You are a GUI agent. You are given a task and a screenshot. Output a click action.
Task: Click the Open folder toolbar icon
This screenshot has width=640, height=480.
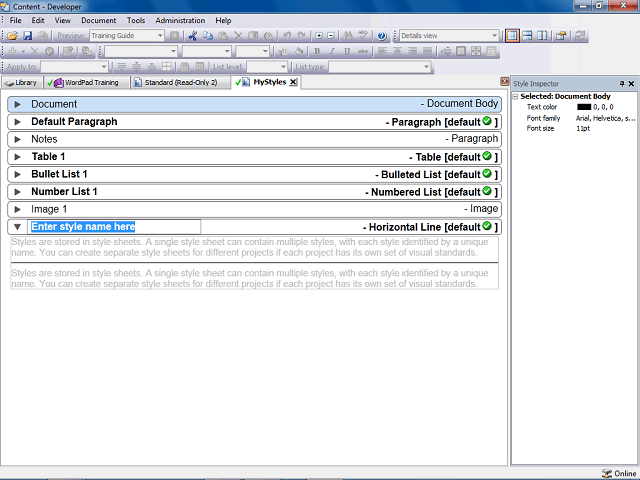[12, 36]
